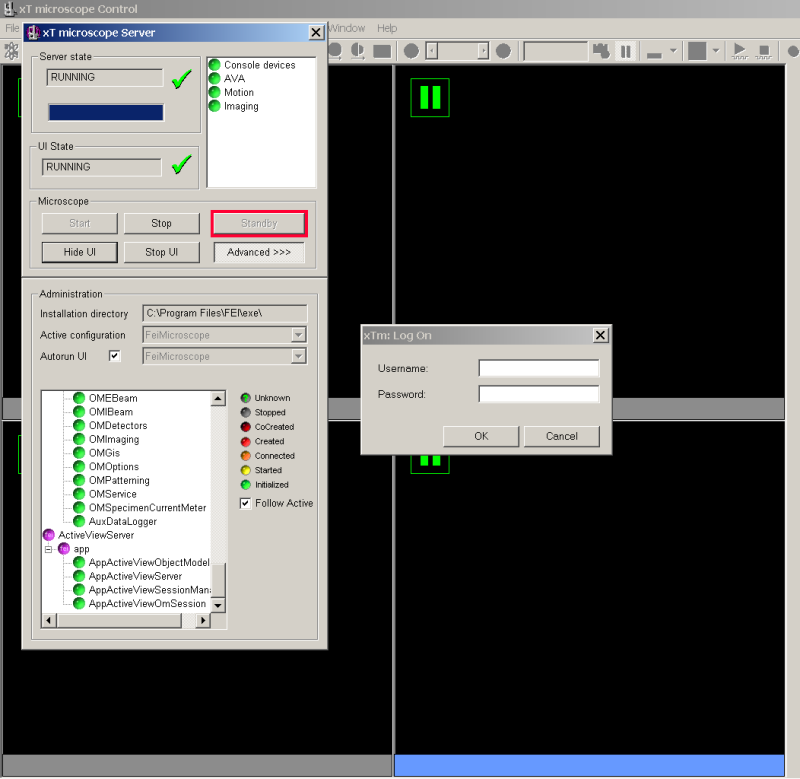Click the stop square icon in the top toolbar
This screenshot has width=800, height=779.
[x=765, y=50]
